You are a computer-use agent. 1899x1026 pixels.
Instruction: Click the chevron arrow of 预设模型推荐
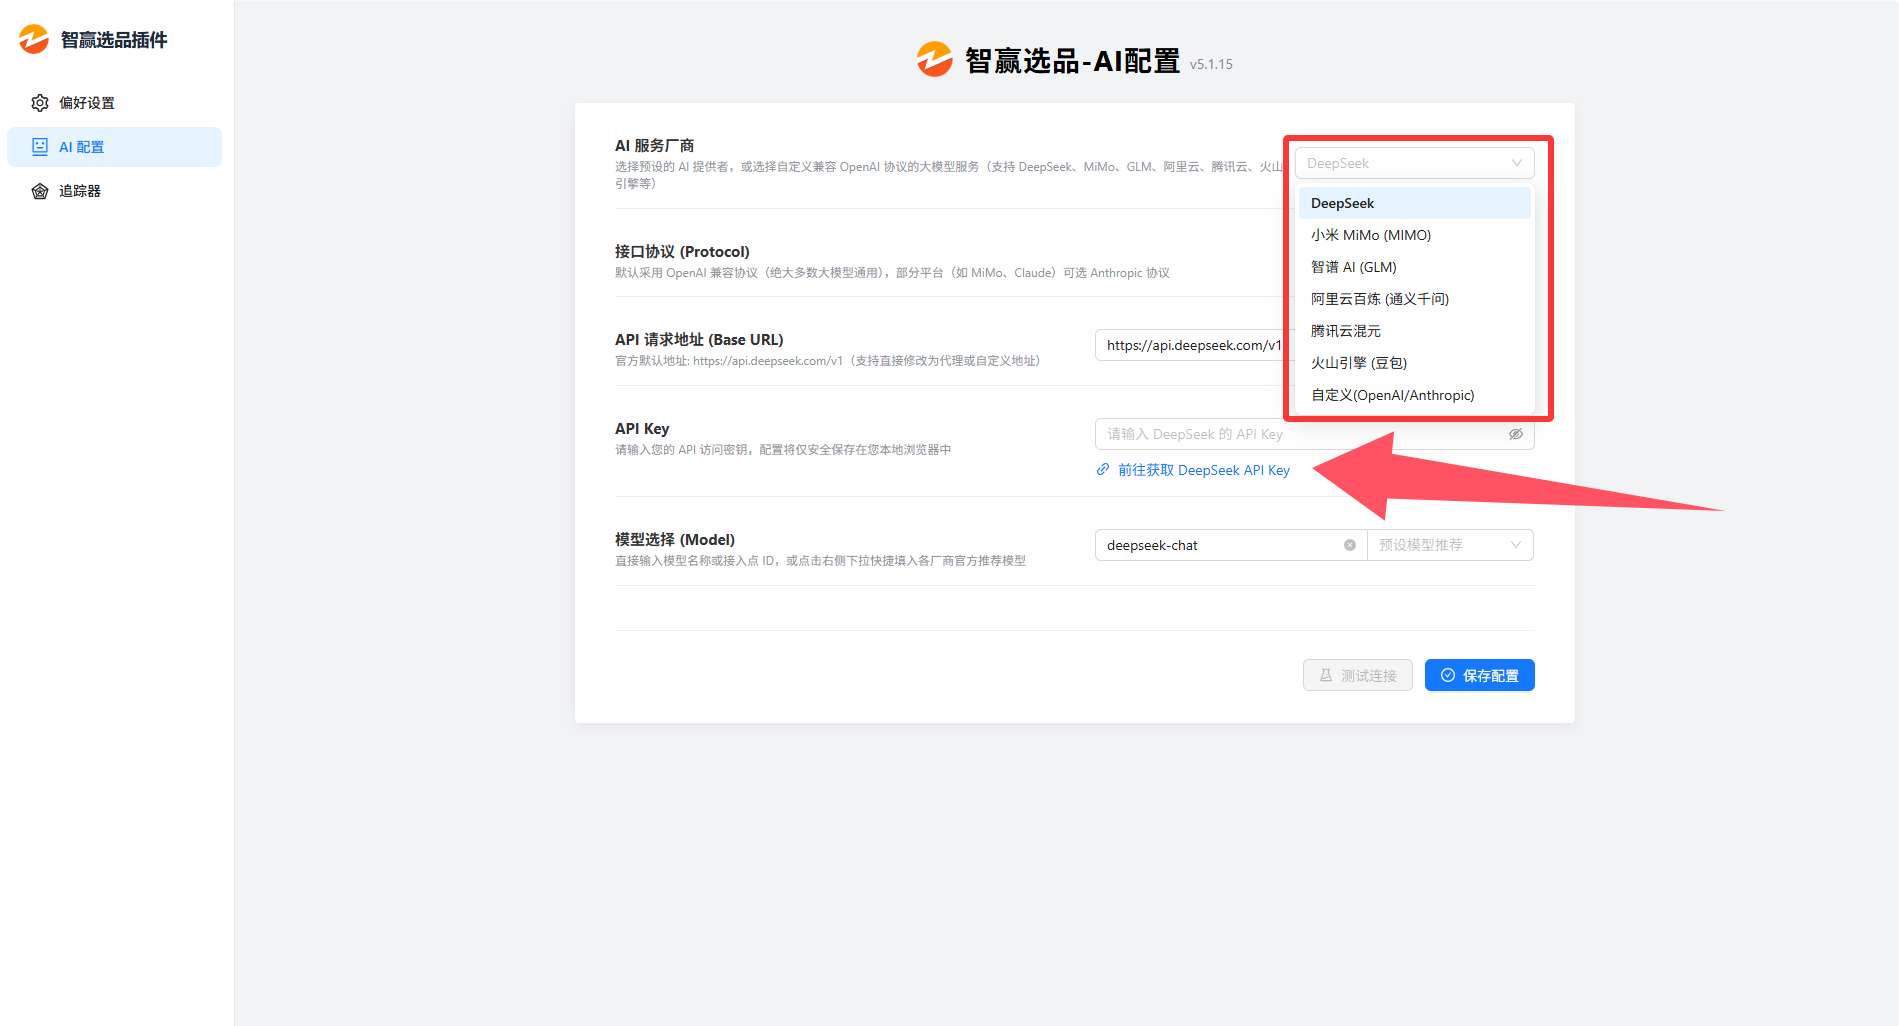pyautogui.click(x=1516, y=545)
